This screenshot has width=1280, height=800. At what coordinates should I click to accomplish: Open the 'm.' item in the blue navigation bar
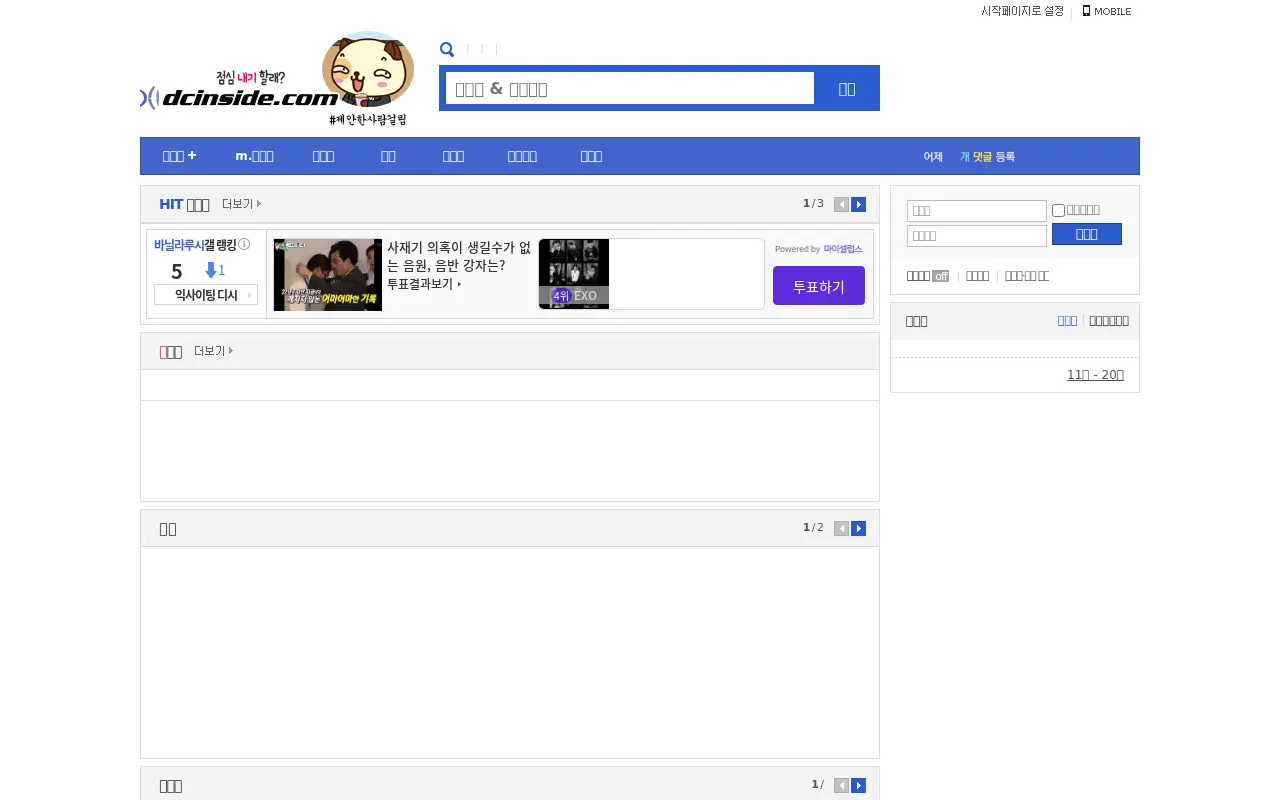(254, 156)
